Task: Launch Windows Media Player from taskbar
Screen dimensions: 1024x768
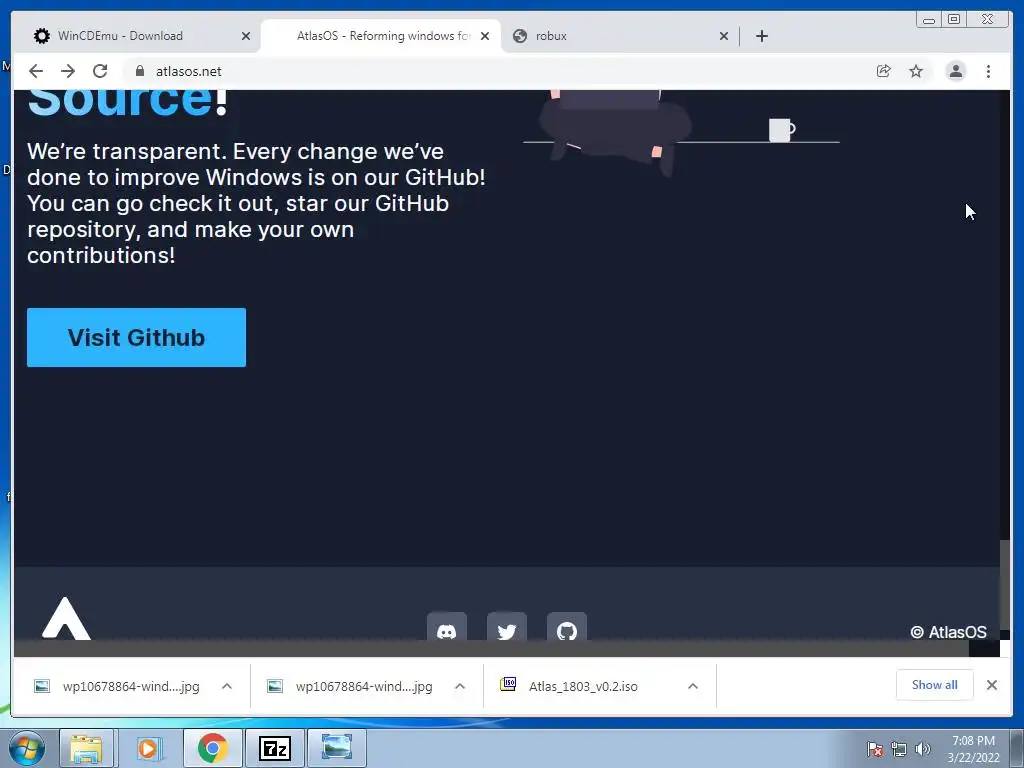Action: pyautogui.click(x=148, y=748)
